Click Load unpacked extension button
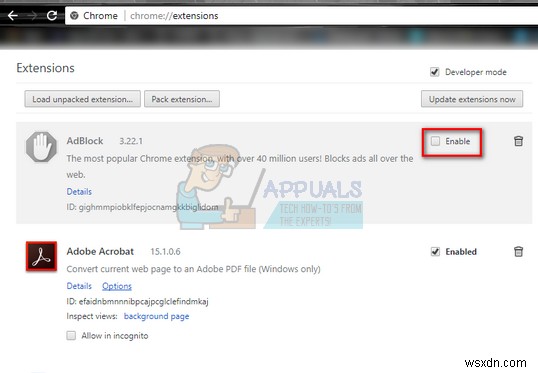The image size is (538, 373). click(x=82, y=99)
